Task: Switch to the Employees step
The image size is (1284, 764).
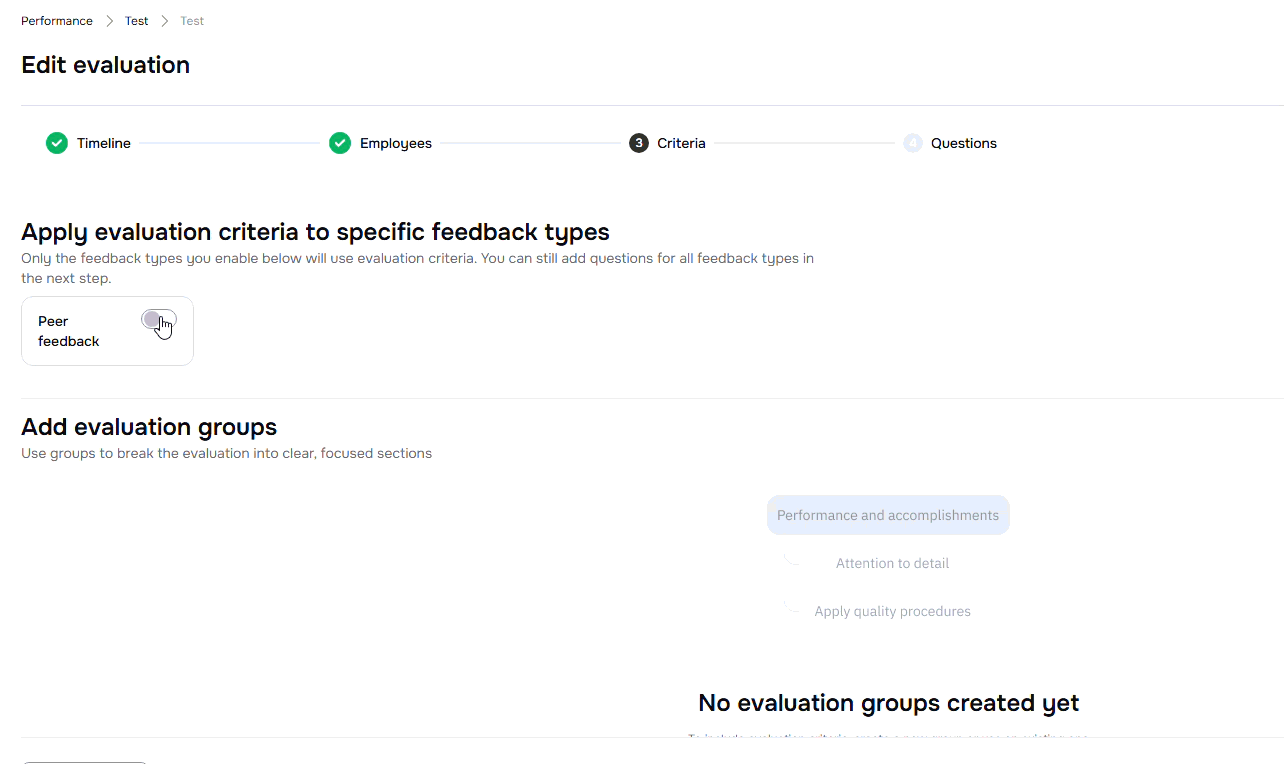Action: click(396, 143)
